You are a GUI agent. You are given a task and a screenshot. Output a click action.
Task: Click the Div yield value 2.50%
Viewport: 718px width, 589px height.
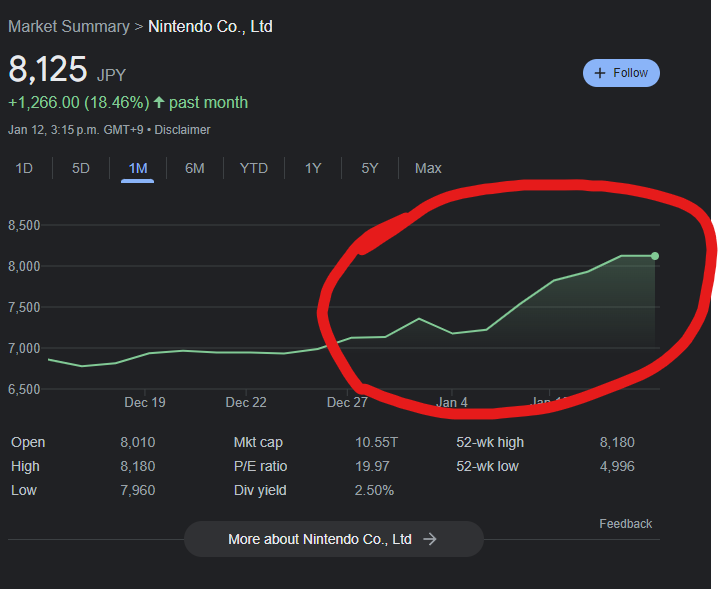pos(374,490)
